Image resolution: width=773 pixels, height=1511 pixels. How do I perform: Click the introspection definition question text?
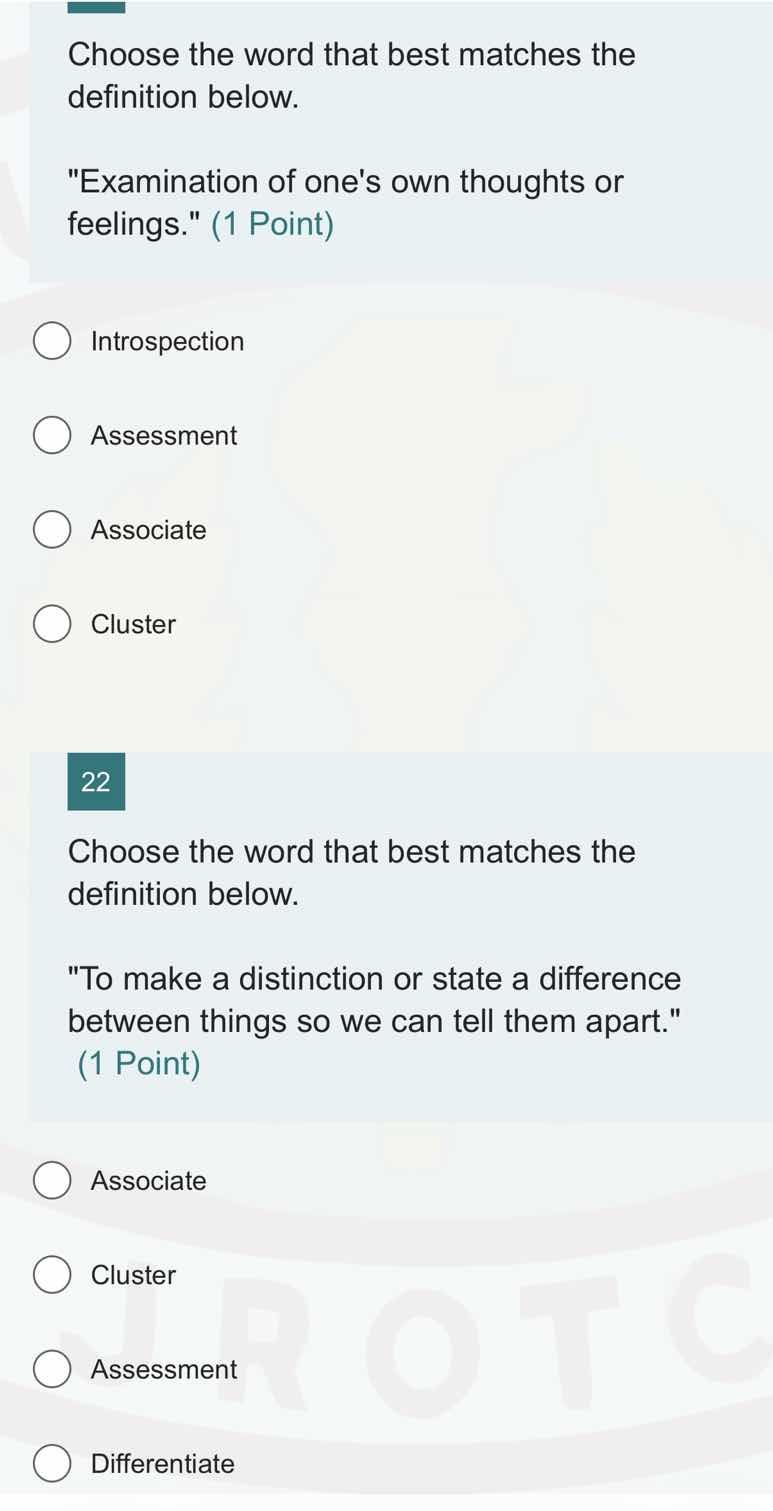(344, 203)
